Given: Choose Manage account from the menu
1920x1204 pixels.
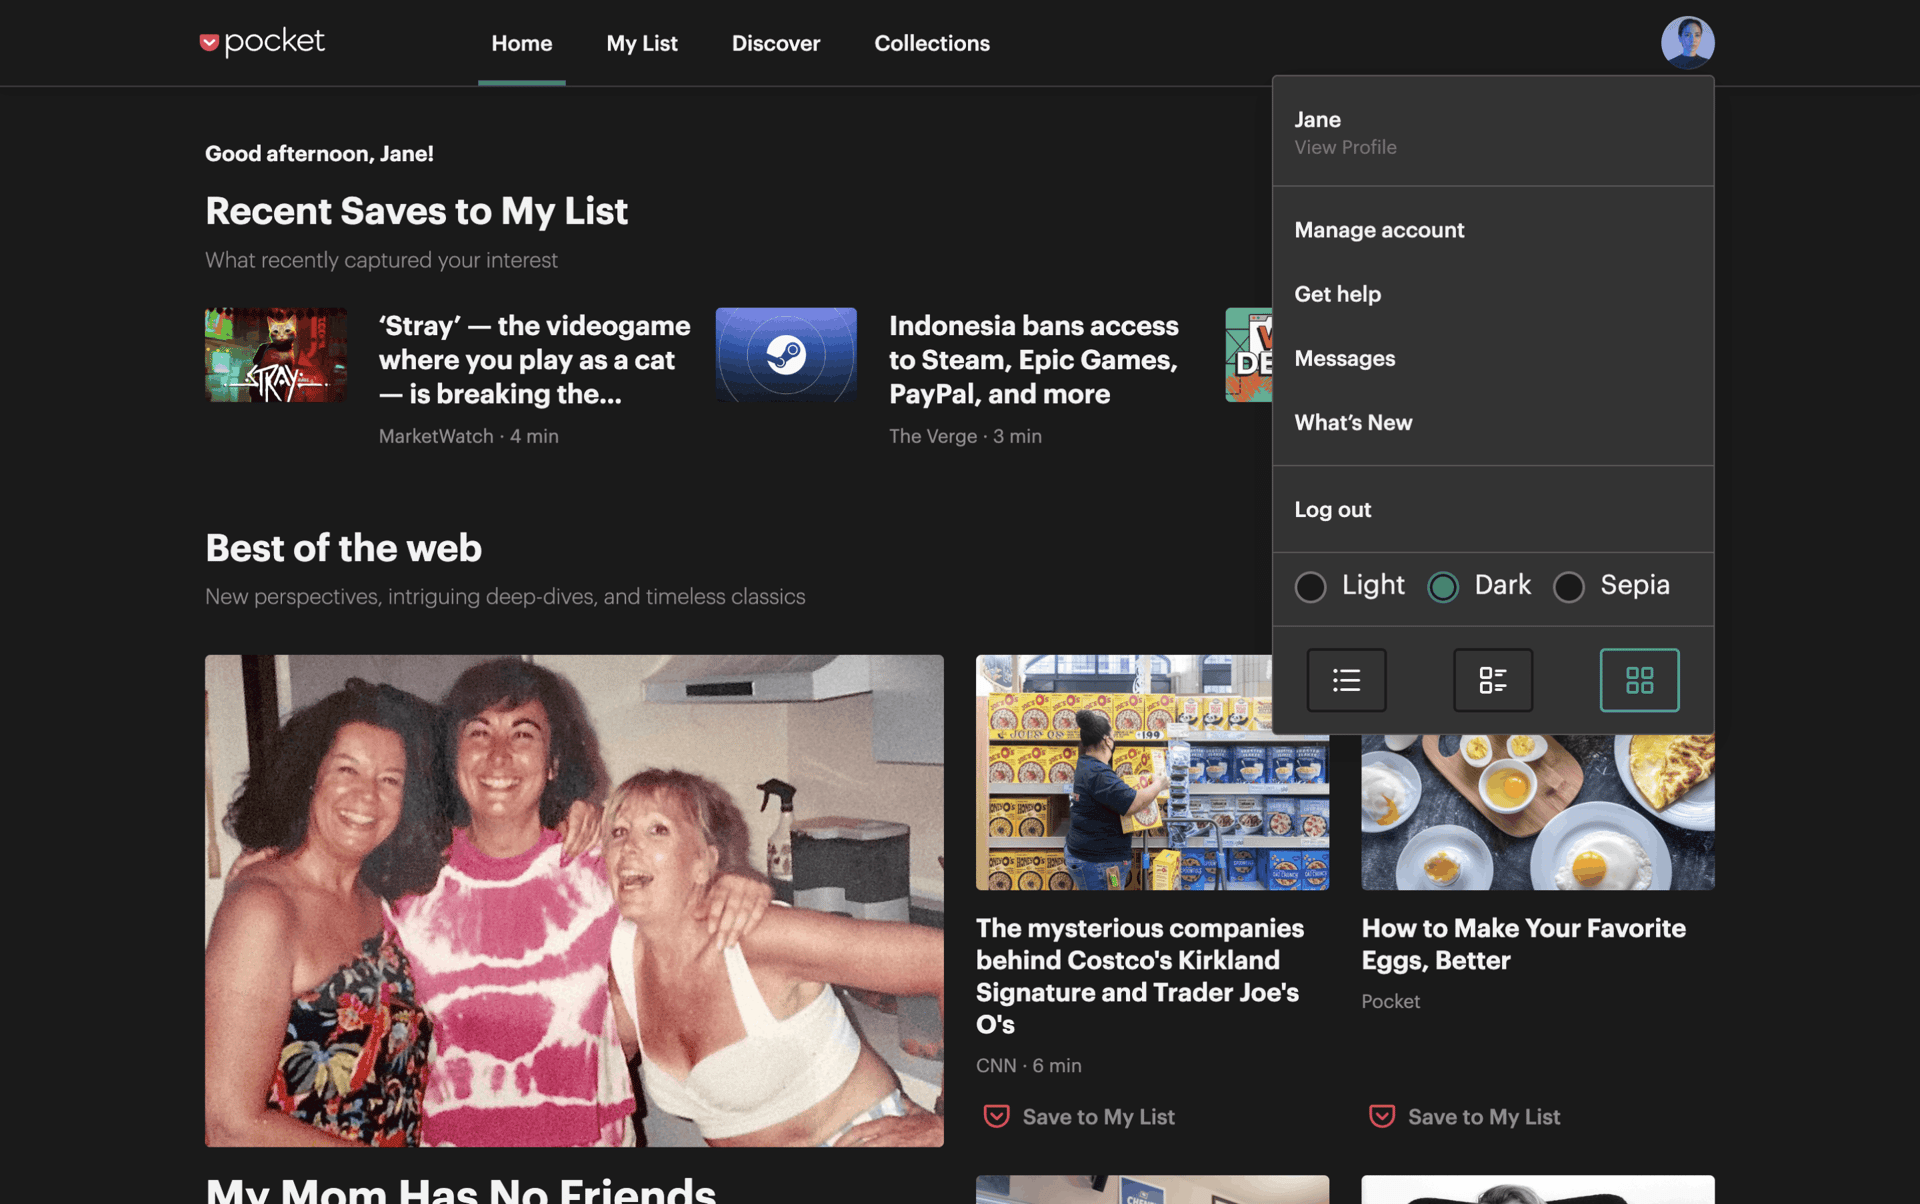Looking at the screenshot, I should pyautogui.click(x=1379, y=230).
